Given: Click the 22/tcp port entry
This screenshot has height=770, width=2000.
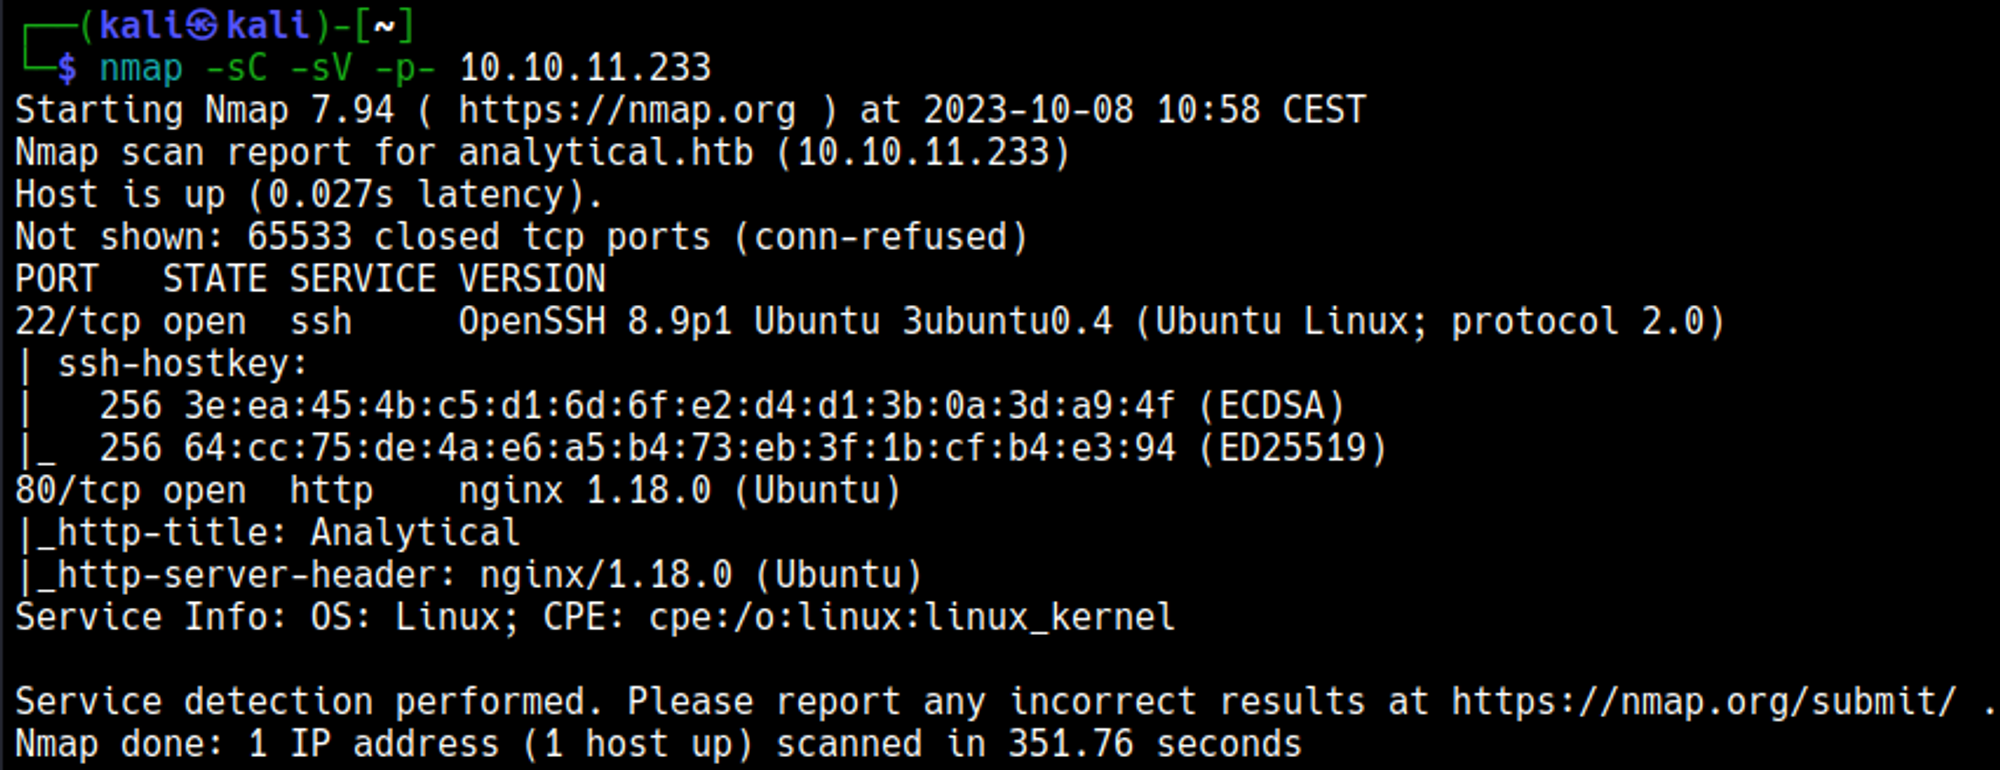Looking at the screenshot, I should [x=77, y=322].
